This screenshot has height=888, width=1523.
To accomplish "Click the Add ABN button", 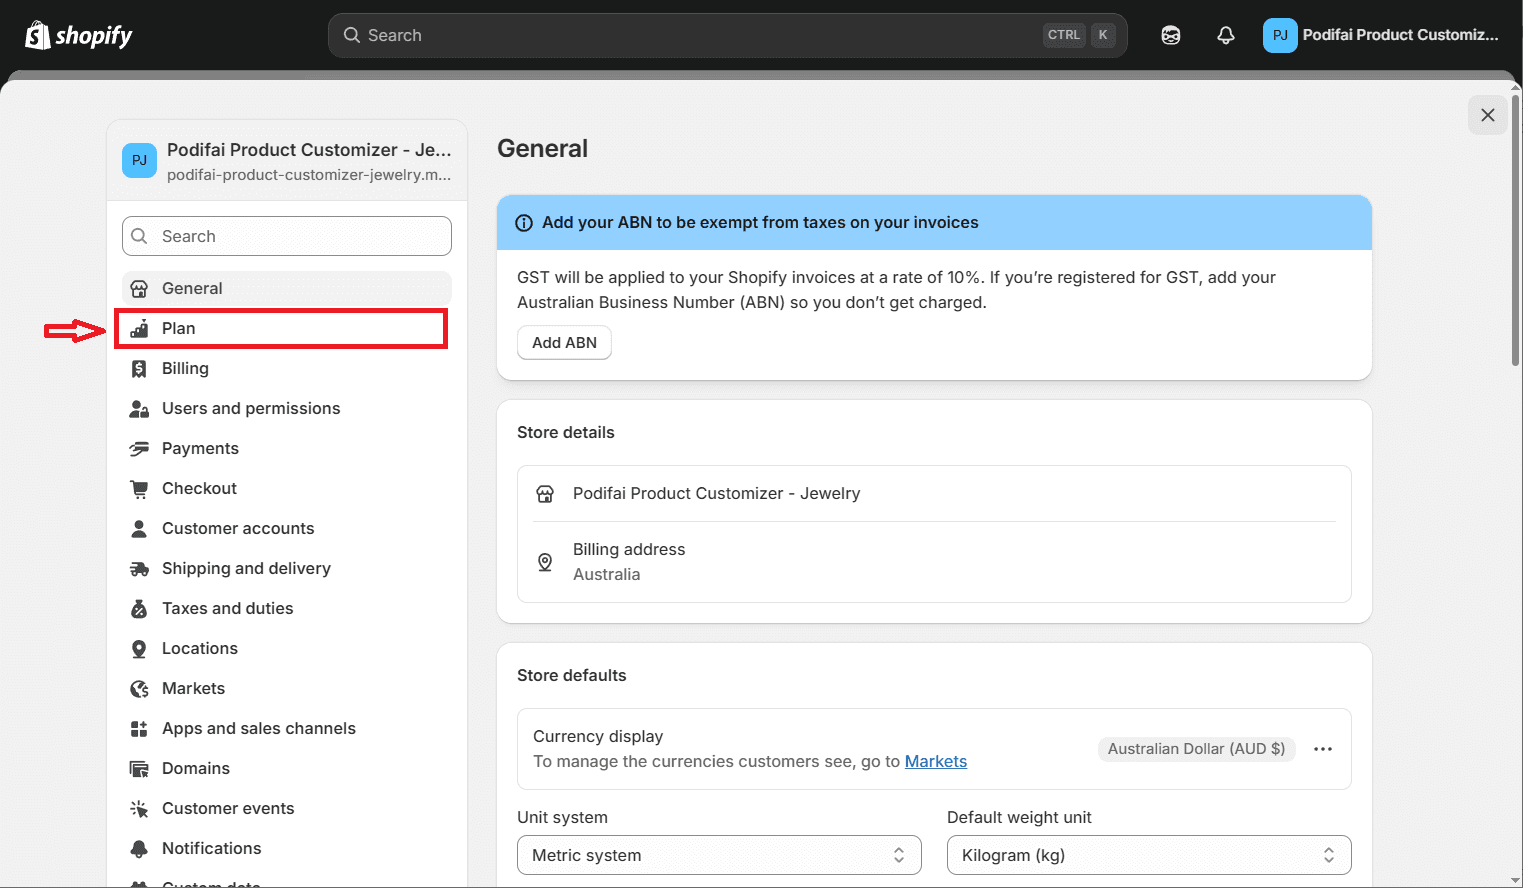I will 564,342.
